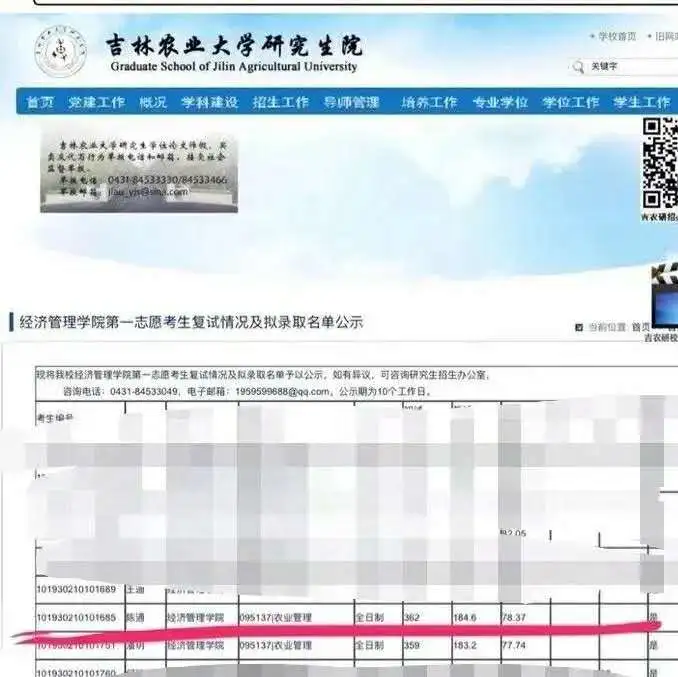Open the 招生工作 menu item
678x677 pixels.
tap(281, 102)
